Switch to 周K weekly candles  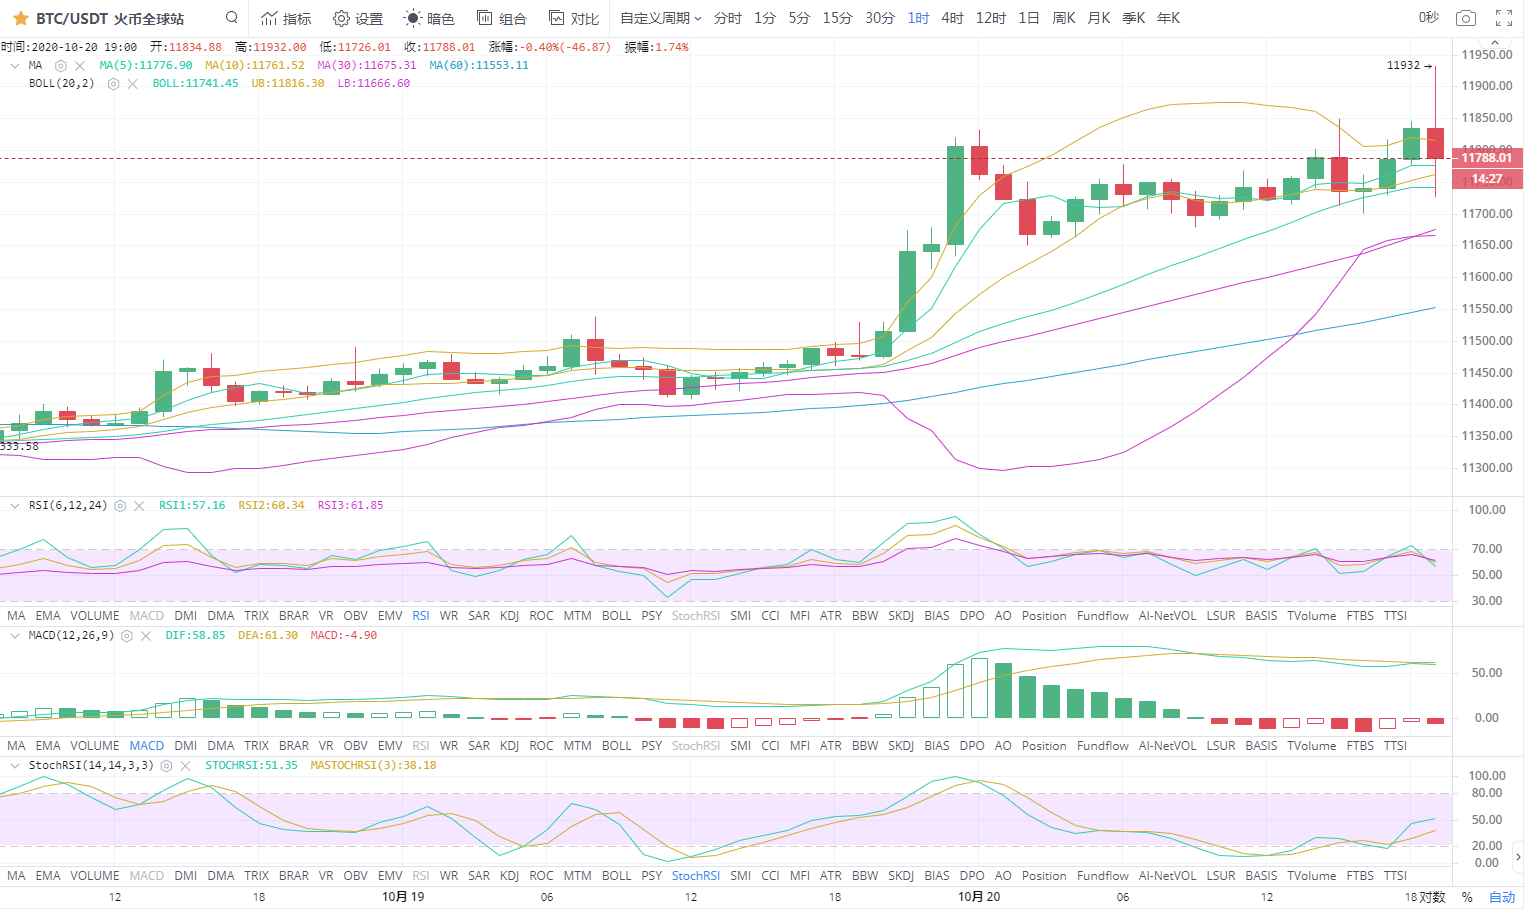coord(1064,18)
